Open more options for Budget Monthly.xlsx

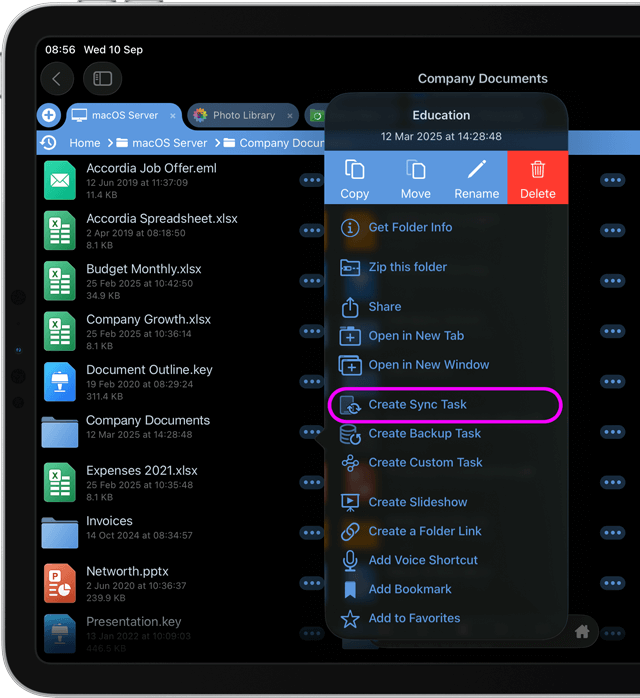click(x=311, y=281)
